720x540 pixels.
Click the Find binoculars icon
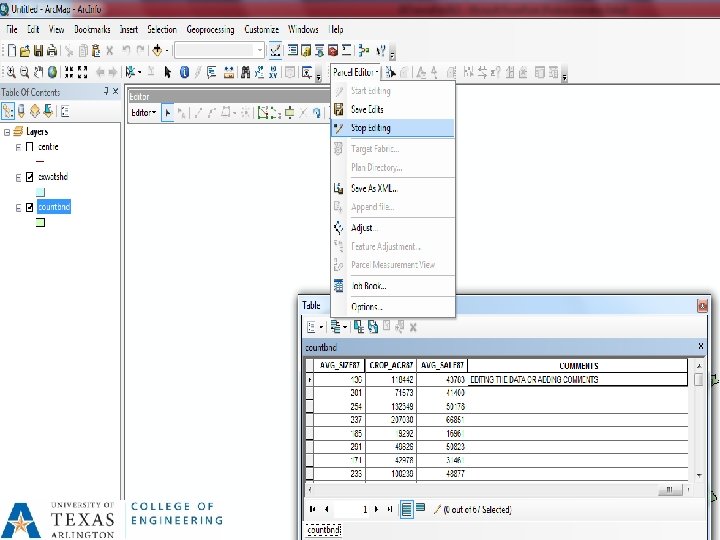point(246,72)
